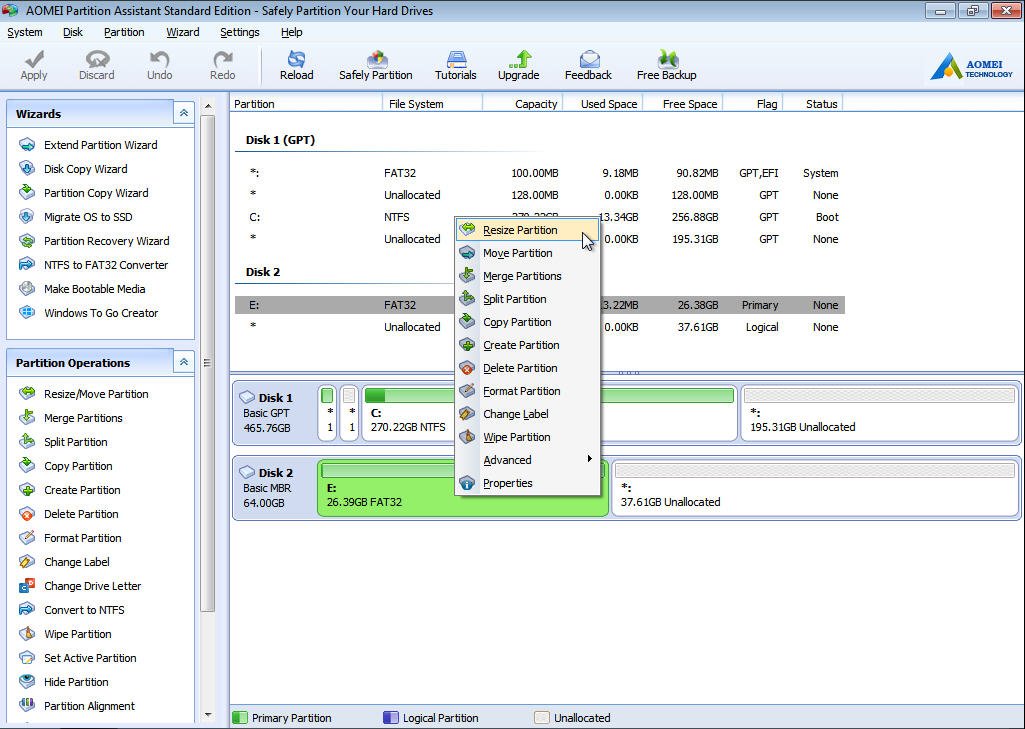
Task: Click Convert to NTFS in sidebar
Action: coord(84,610)
